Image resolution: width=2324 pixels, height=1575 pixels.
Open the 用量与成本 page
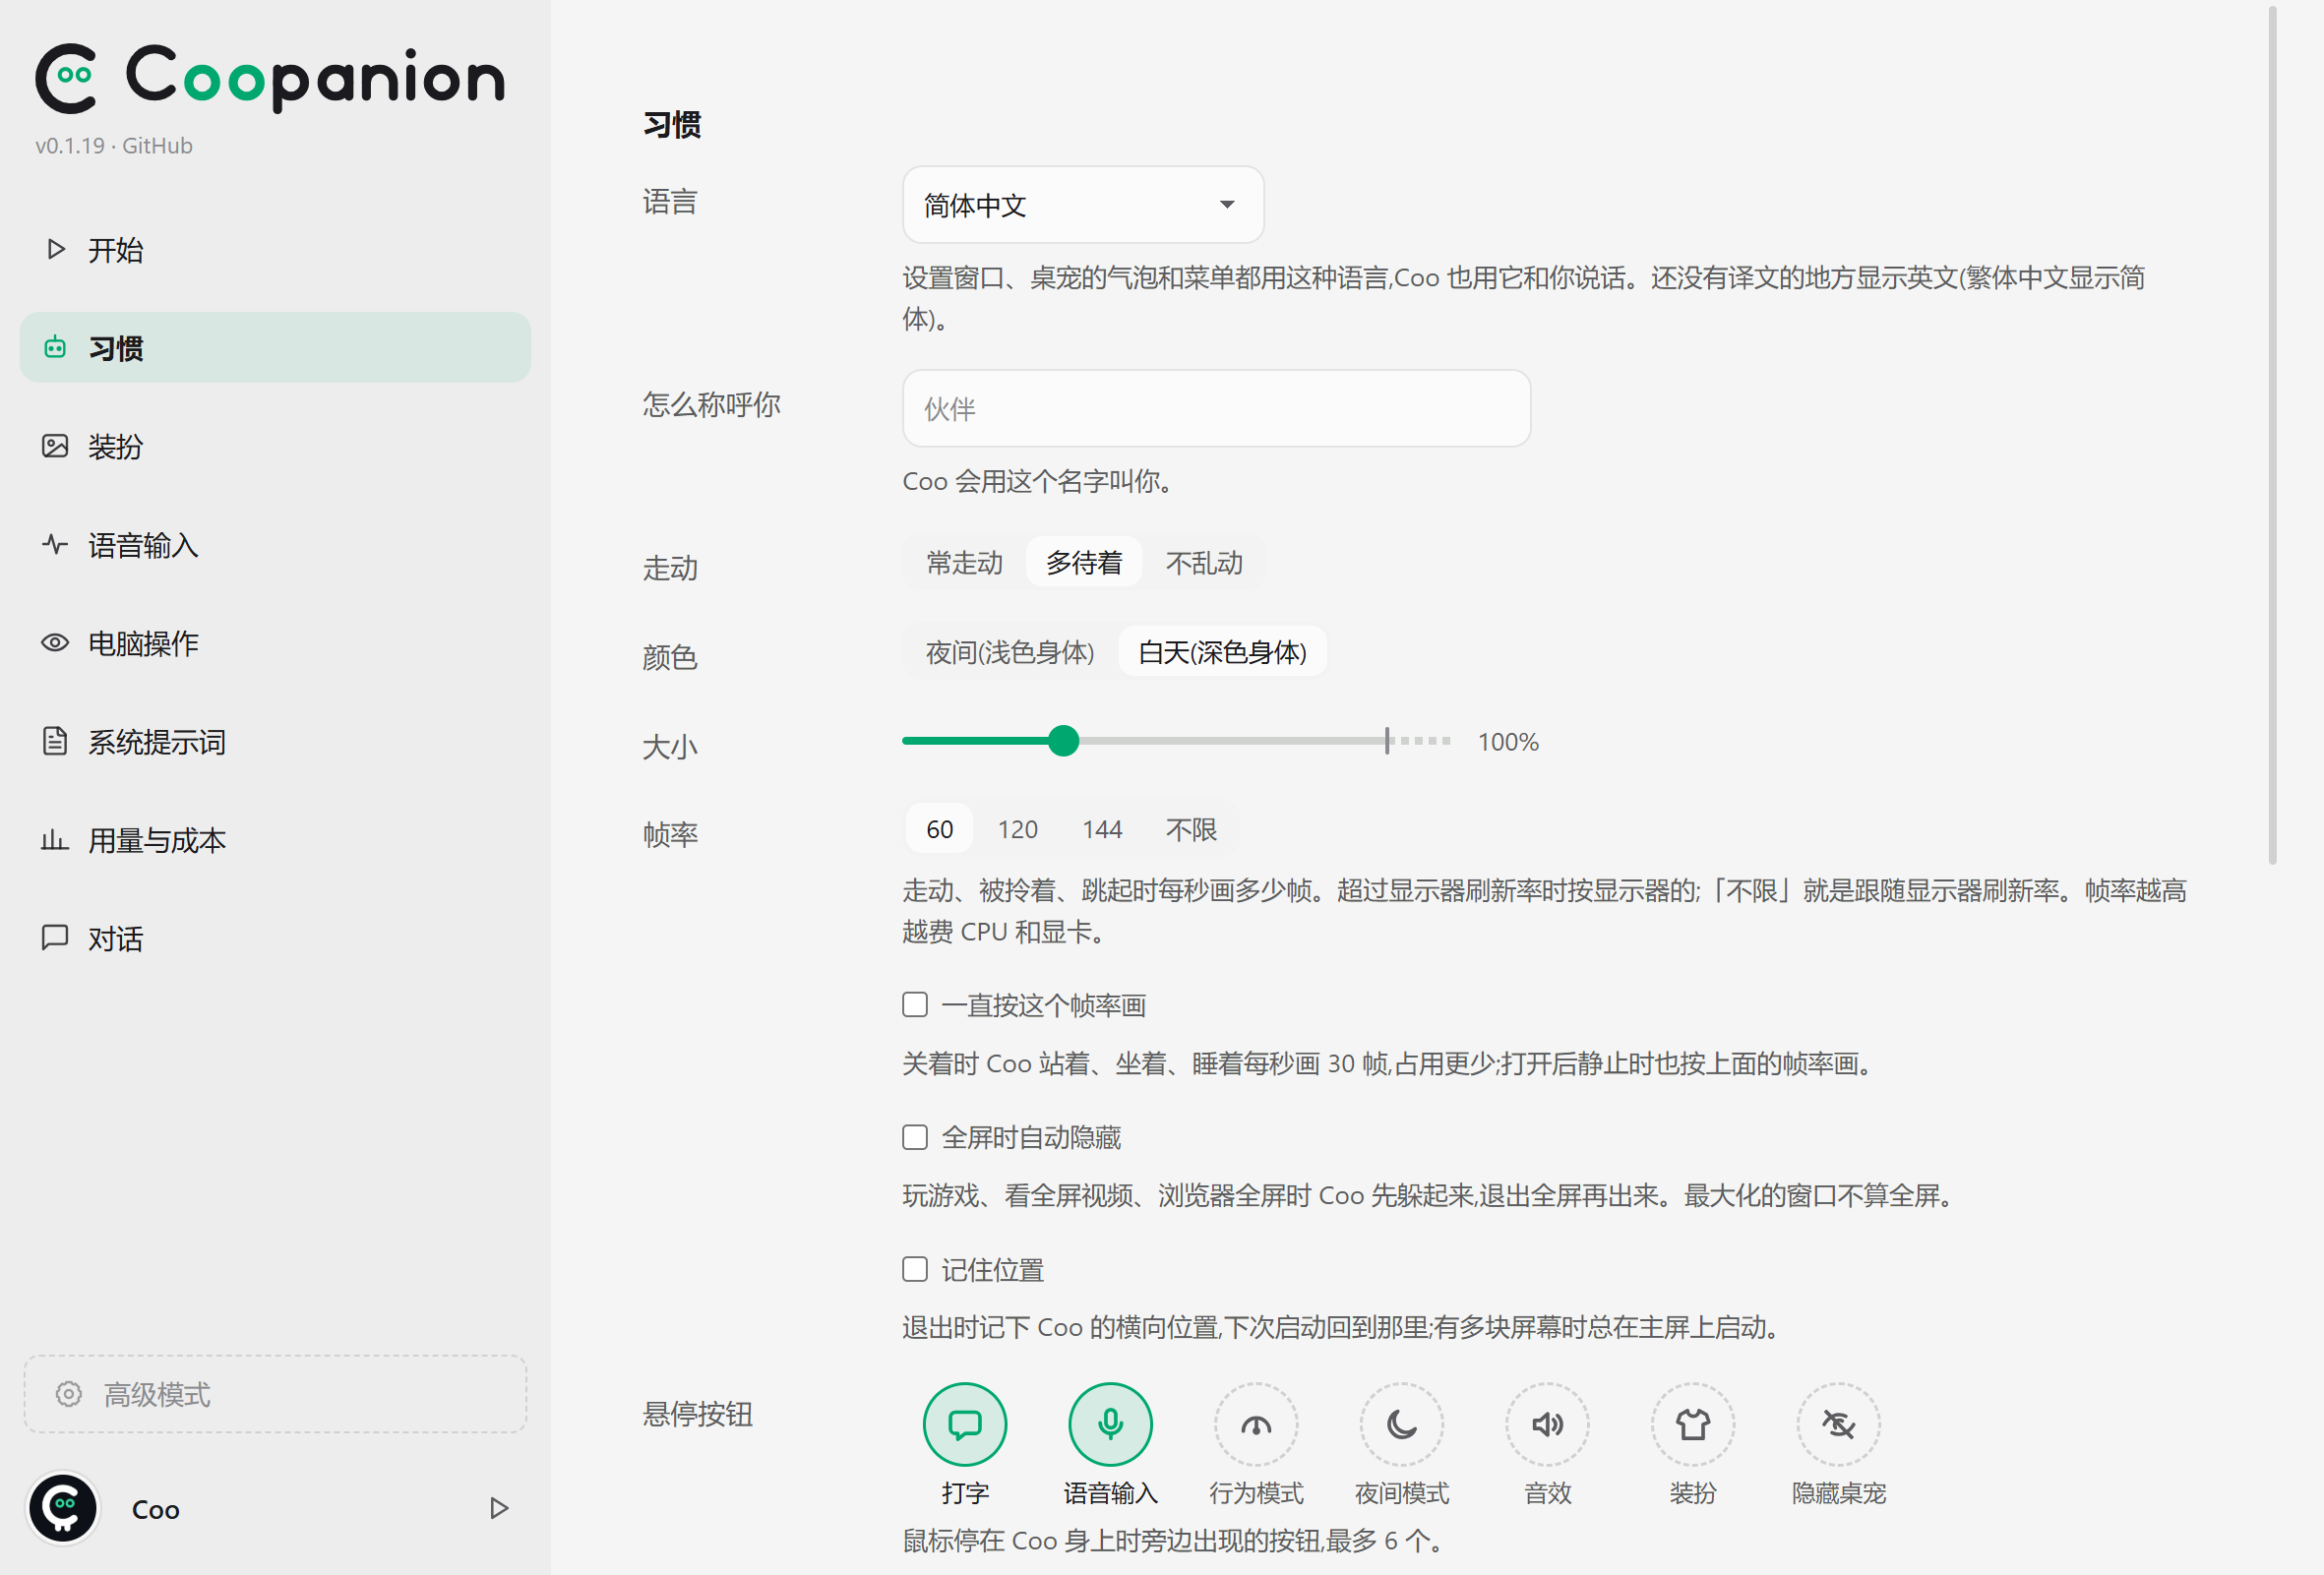point(275,840)
